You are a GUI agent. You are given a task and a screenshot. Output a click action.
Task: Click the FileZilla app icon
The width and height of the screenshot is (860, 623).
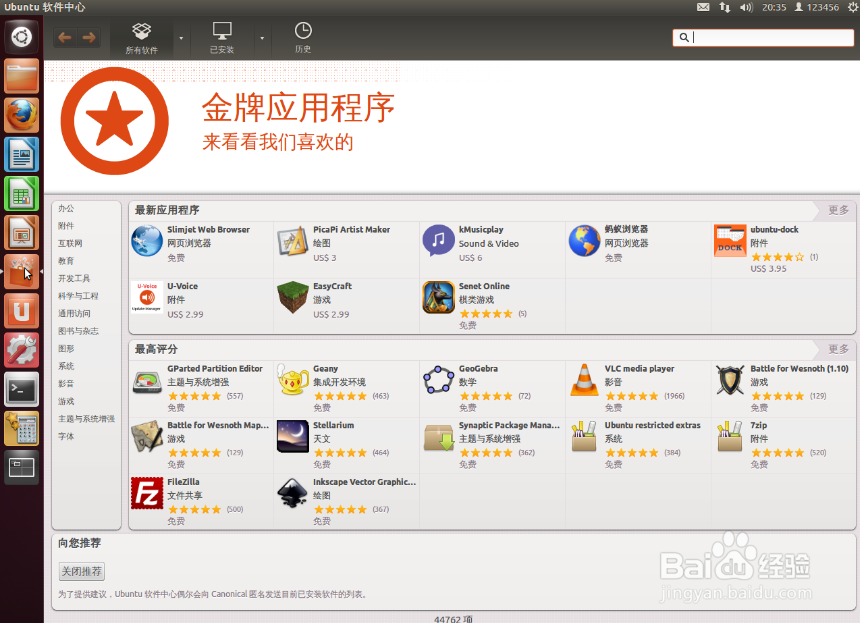pyautogui.click(x=147, y=493)
